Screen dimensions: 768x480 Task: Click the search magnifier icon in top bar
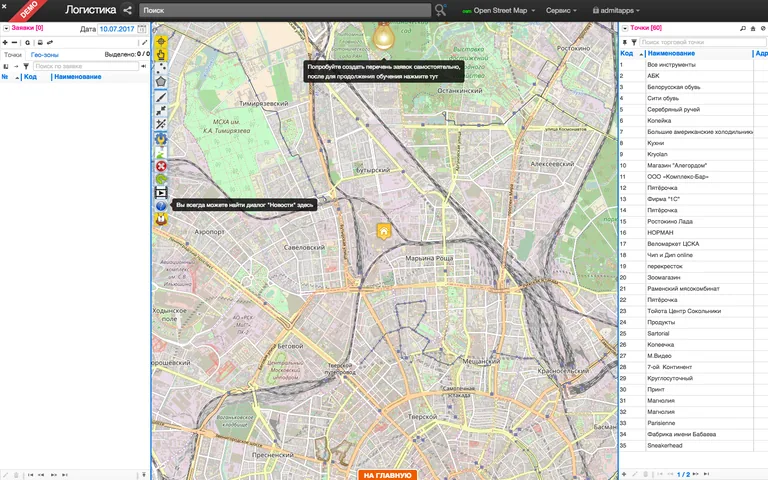click(441, 10)
